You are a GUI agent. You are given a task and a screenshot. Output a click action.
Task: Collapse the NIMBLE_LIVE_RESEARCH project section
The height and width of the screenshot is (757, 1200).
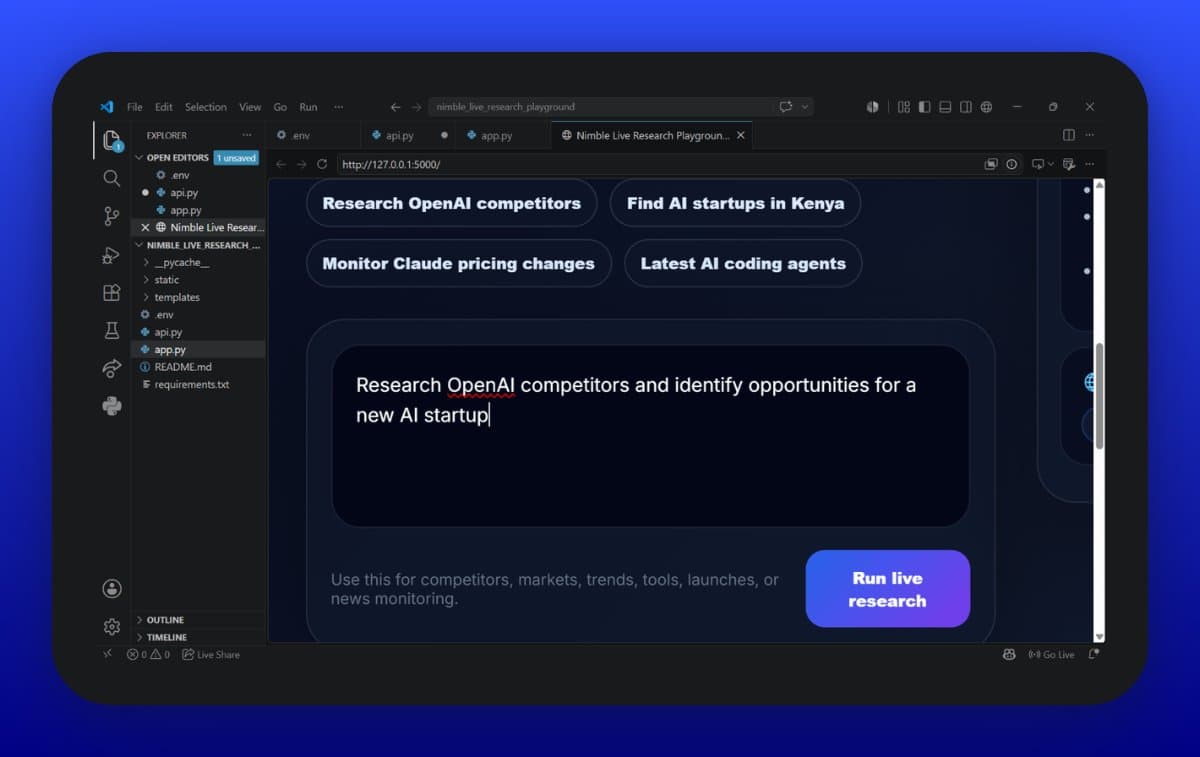click(x=198, y=245)
